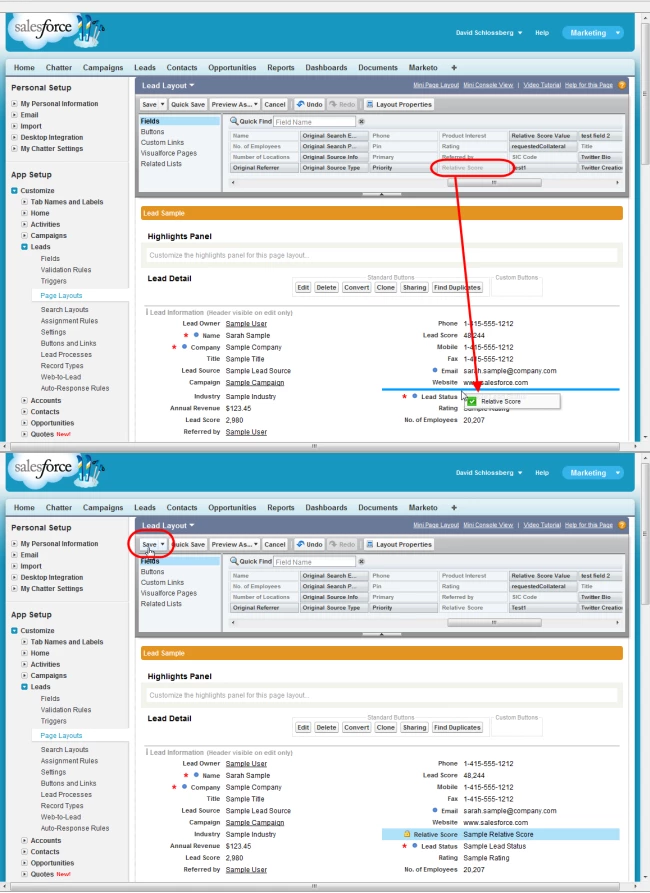Clear the Quick Find box in upper screenshot

coord(361,121)
